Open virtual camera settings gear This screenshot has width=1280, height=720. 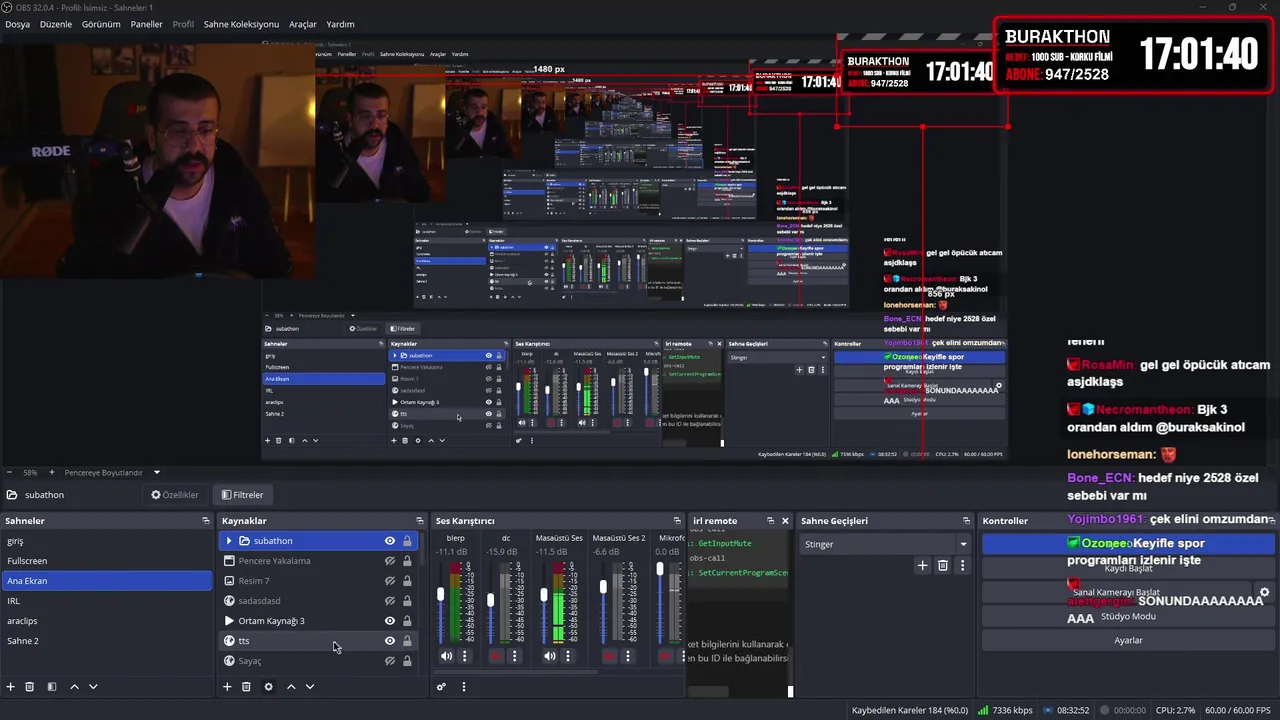tap(1264, 592)
